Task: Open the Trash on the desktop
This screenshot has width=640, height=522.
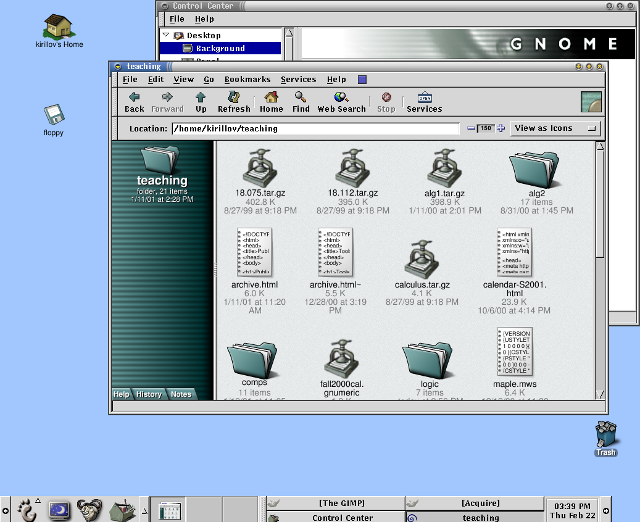Action: tap(606, 436)
